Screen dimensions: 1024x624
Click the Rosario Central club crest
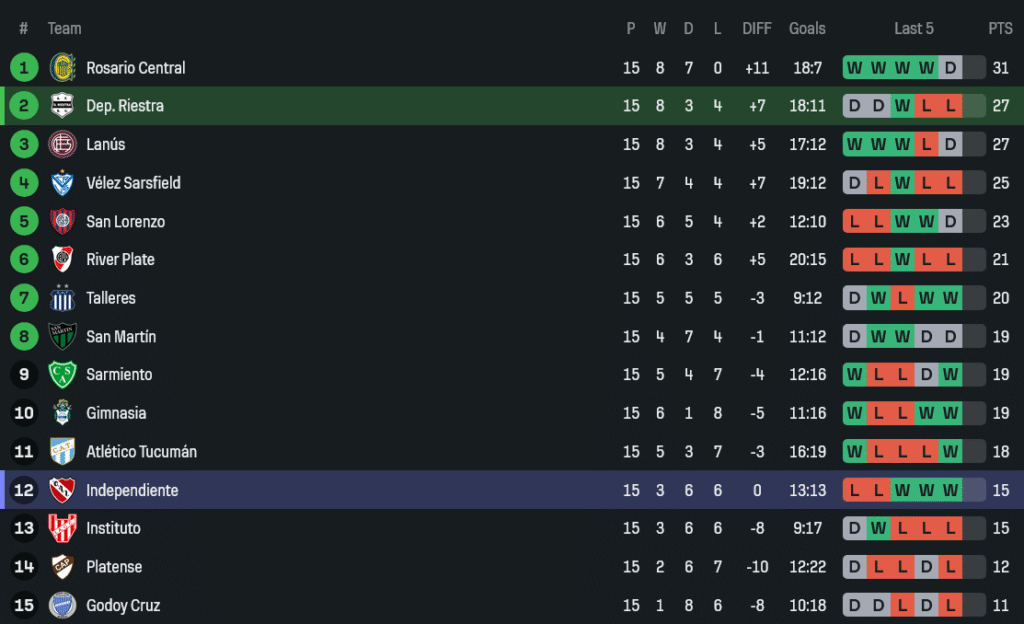[62, 68]
